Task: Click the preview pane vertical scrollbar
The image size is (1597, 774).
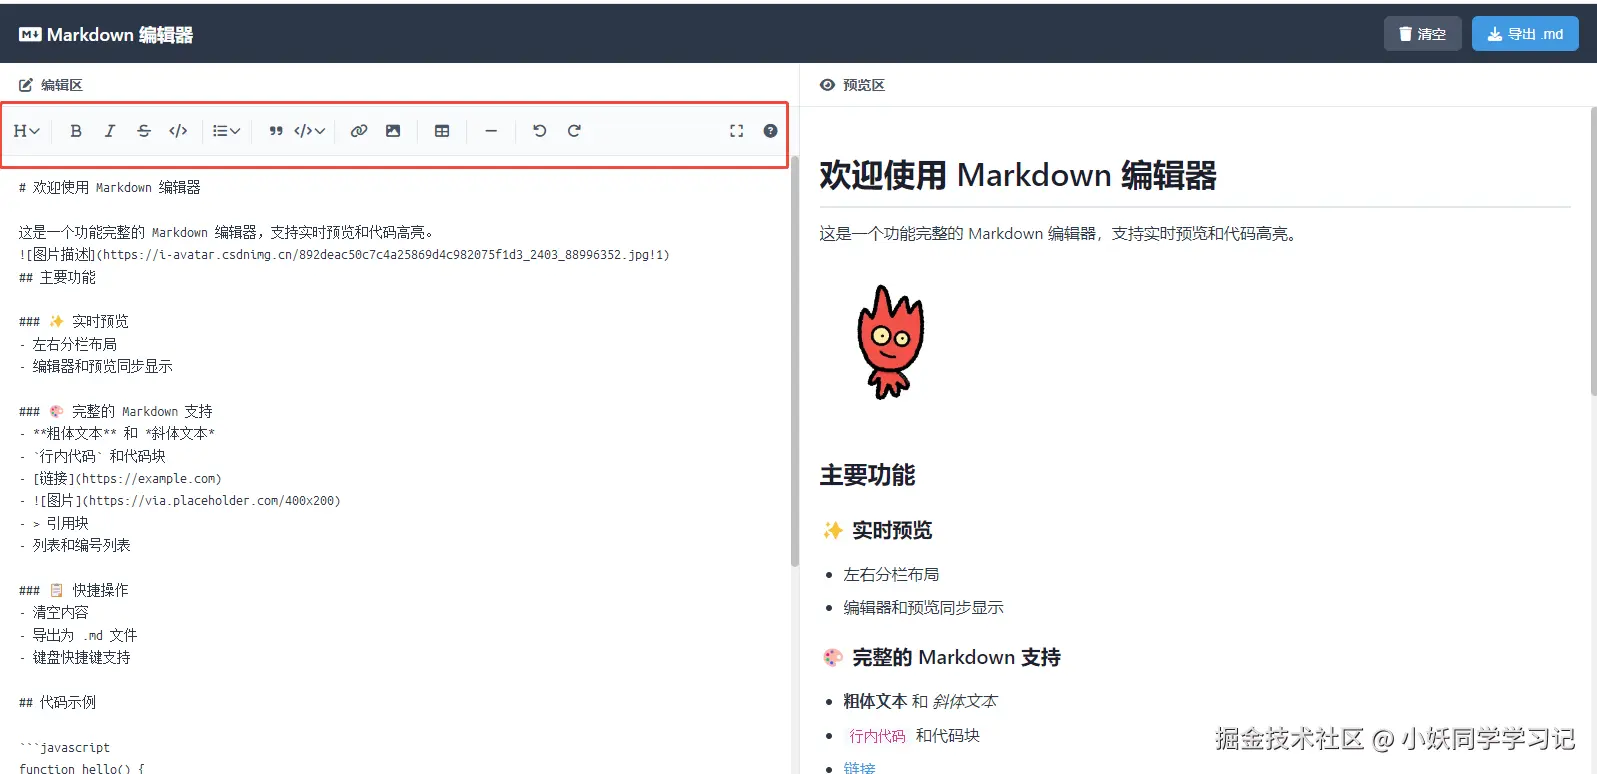Action: (x=1593, y=250)
